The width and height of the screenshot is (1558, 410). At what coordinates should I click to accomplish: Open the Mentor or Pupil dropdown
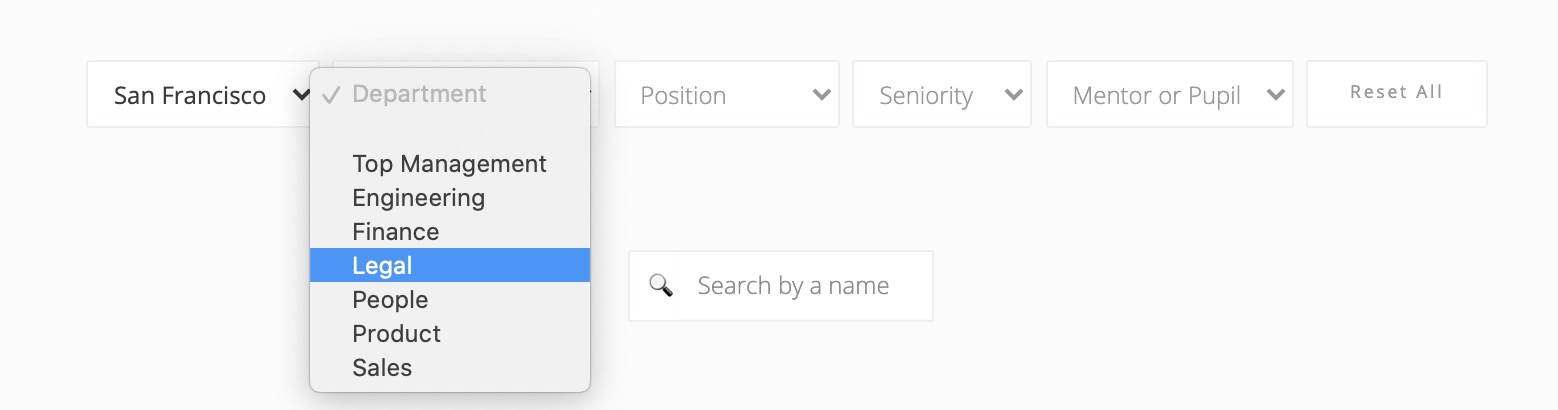coord(1170,94)
